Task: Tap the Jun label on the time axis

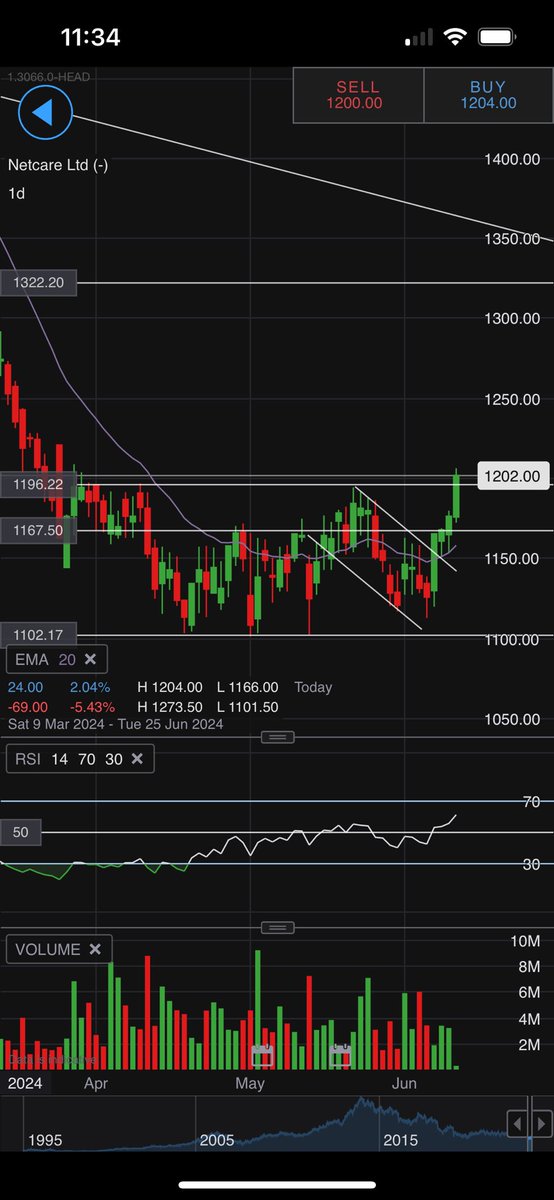Action: [x=404, y=1083]
